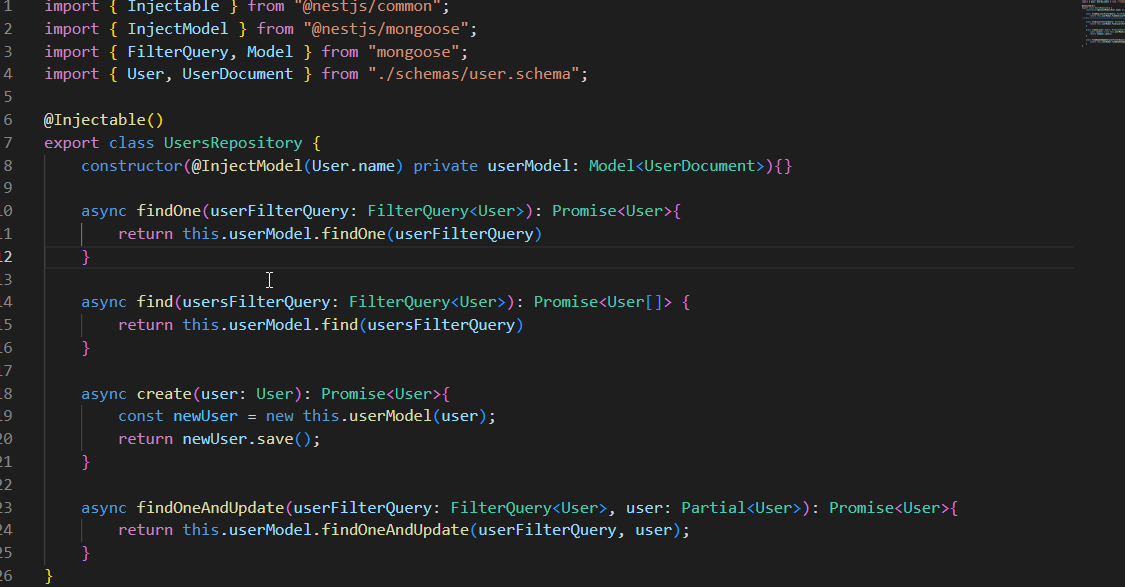1125x587 pixels.
Task: Click the constructor keyword
Action: (x=132, y=166)
